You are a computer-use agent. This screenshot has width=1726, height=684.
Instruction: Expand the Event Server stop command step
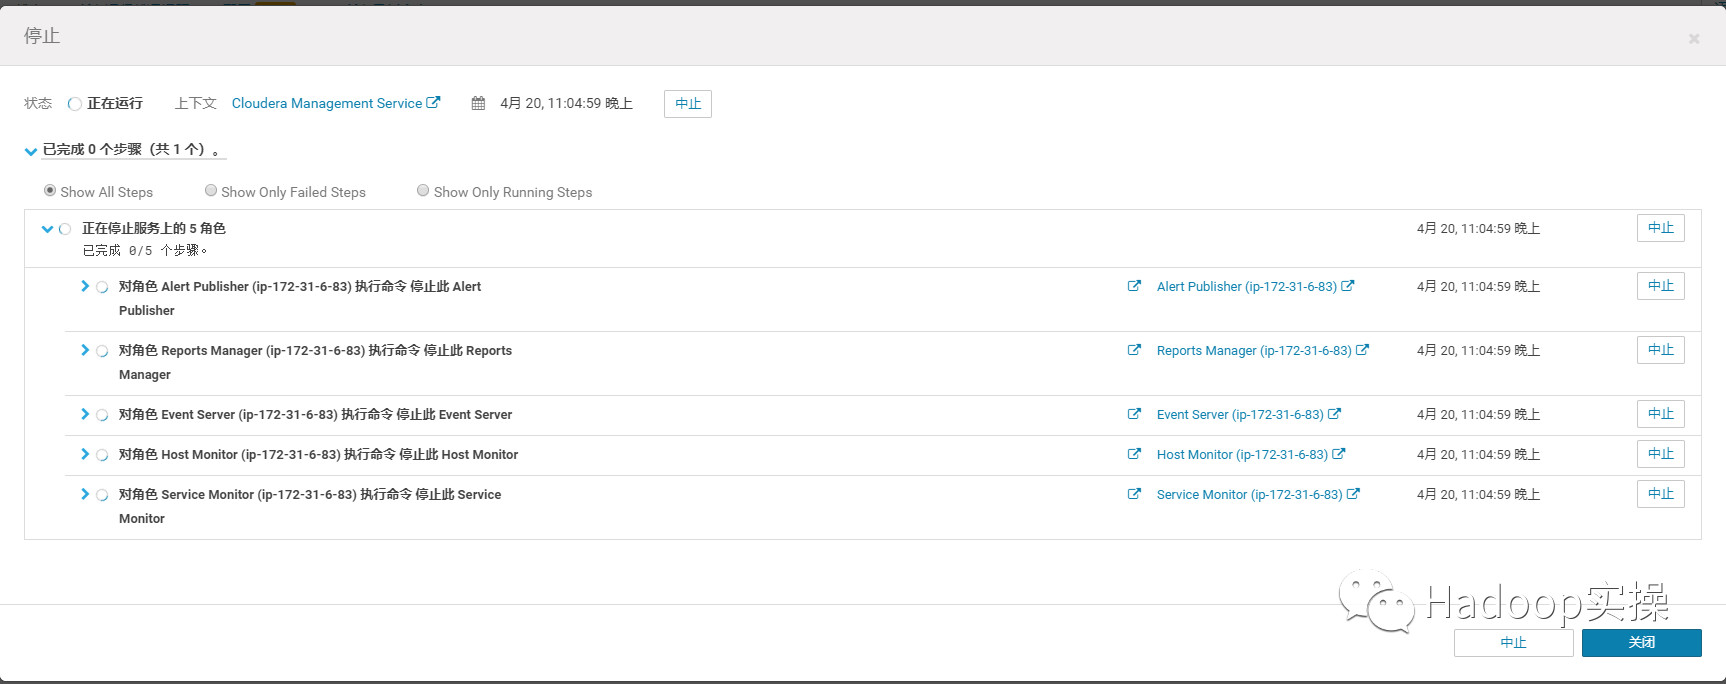pos(85,414)
